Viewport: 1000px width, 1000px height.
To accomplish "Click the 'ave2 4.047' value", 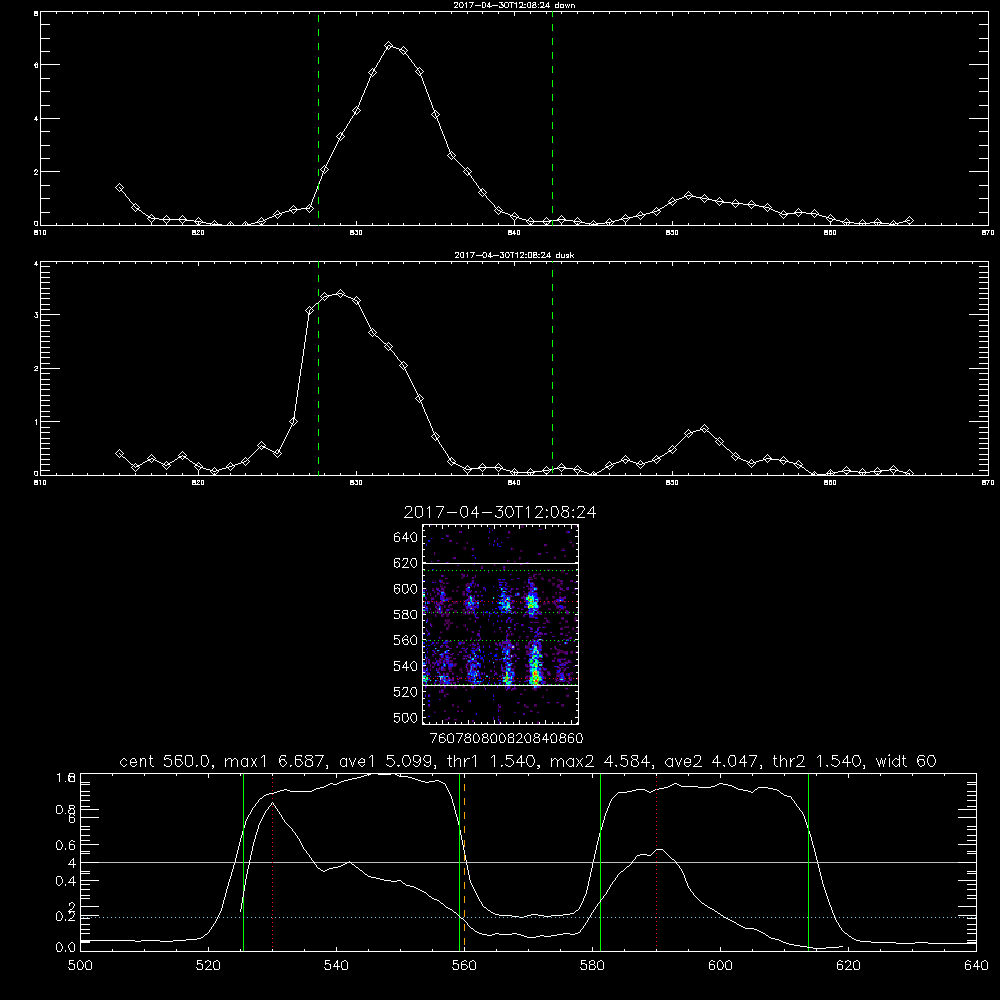I will point(712,761).
